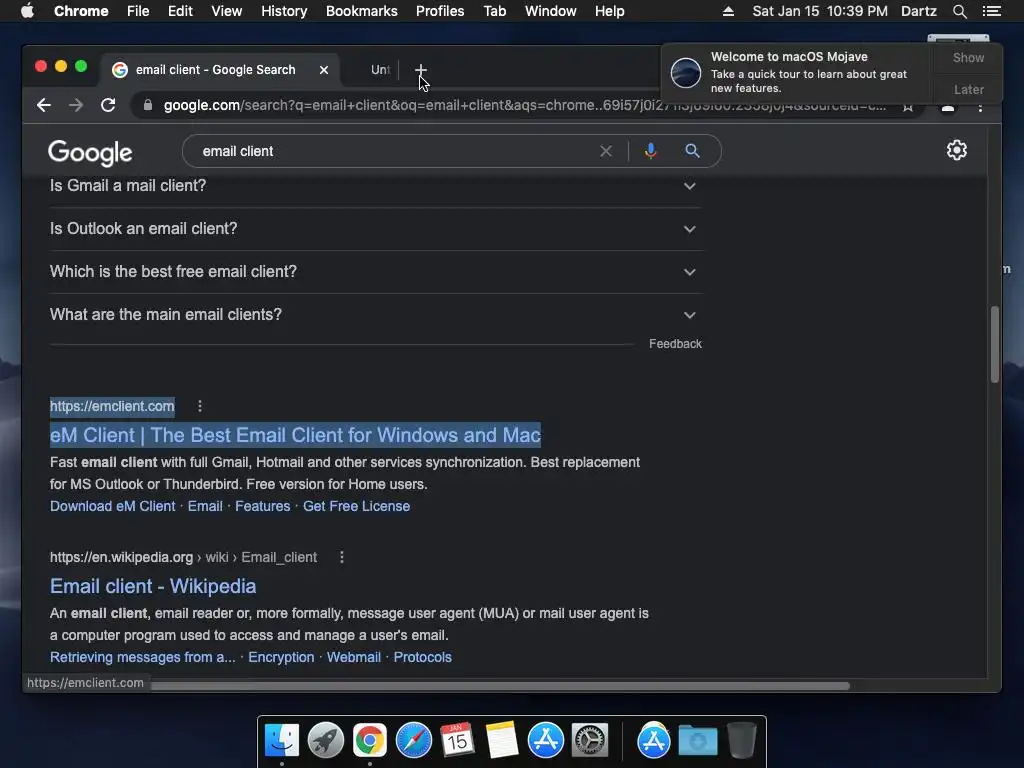Start voice search with microphone icon
This screenshot has width=1024, height=768.
pos(650,152)
